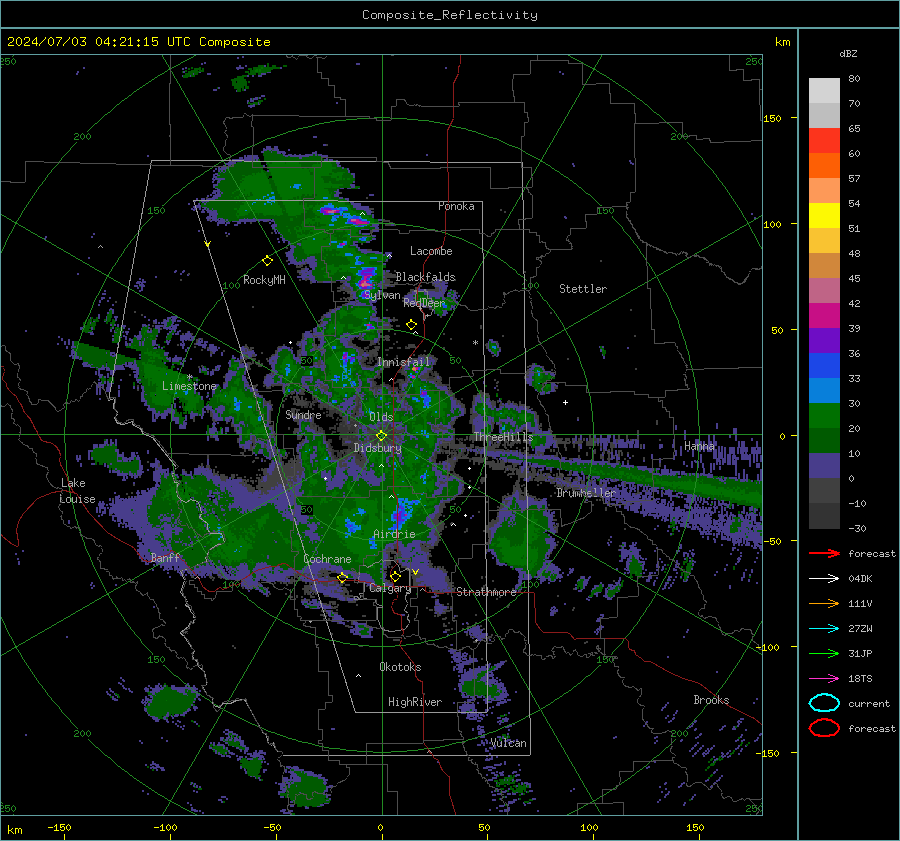Click the 'Hanna' map label
Screen dimensions: 900x841
pyautogui.click(x=699, y=446)
